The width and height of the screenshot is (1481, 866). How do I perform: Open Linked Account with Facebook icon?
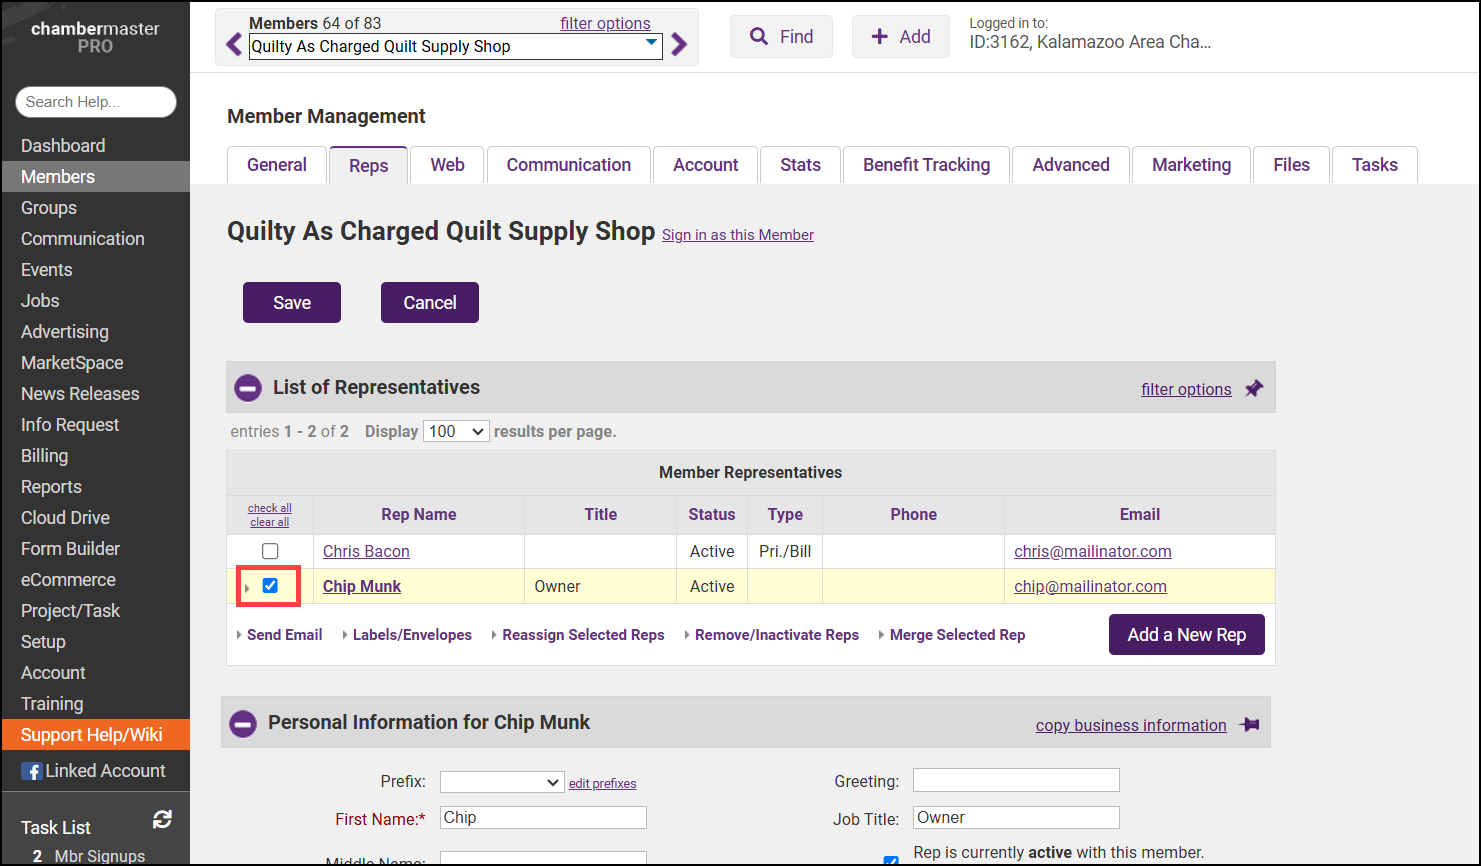pos(93,771)
